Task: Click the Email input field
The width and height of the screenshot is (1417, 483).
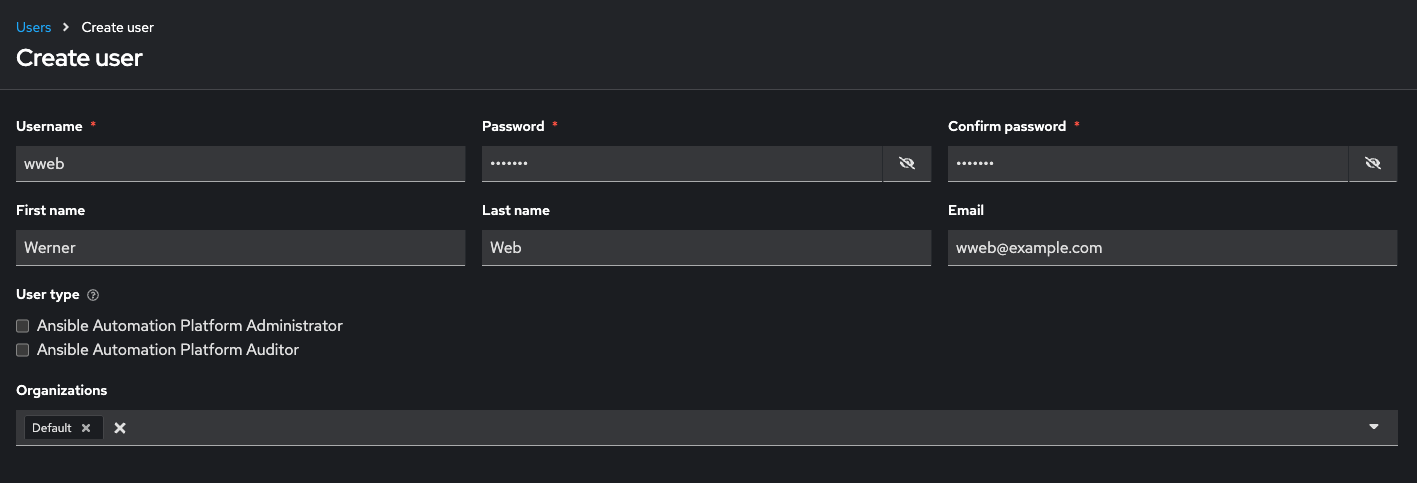Action: tap(1172, 247)
